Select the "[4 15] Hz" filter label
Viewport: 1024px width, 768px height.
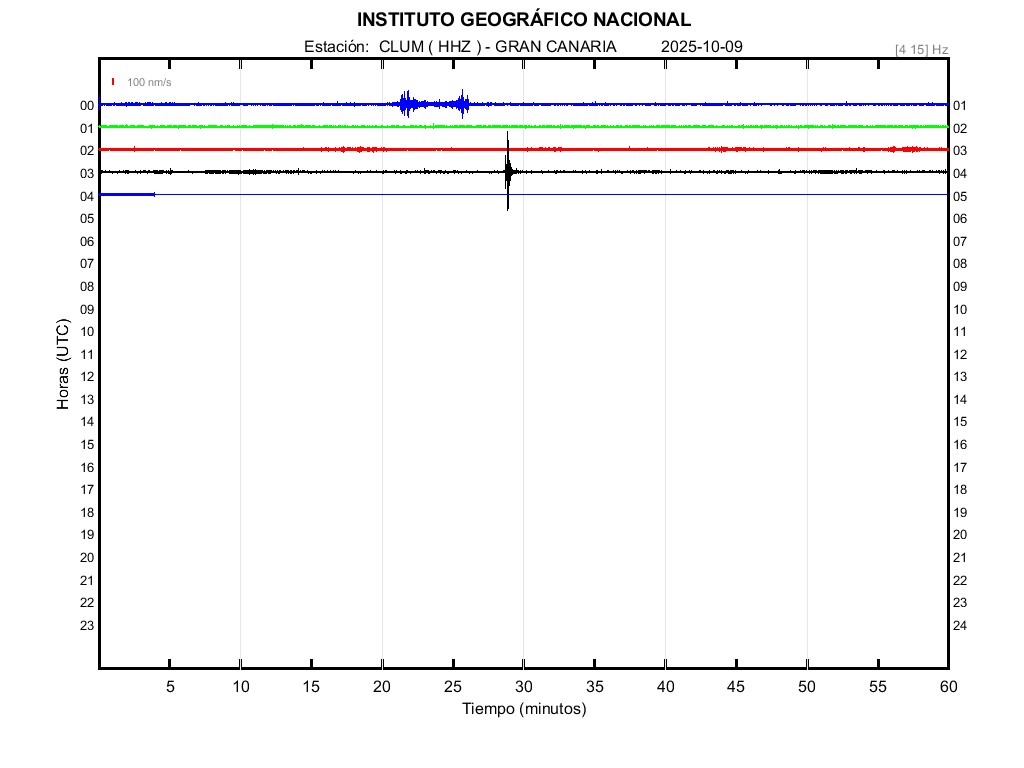921,49
